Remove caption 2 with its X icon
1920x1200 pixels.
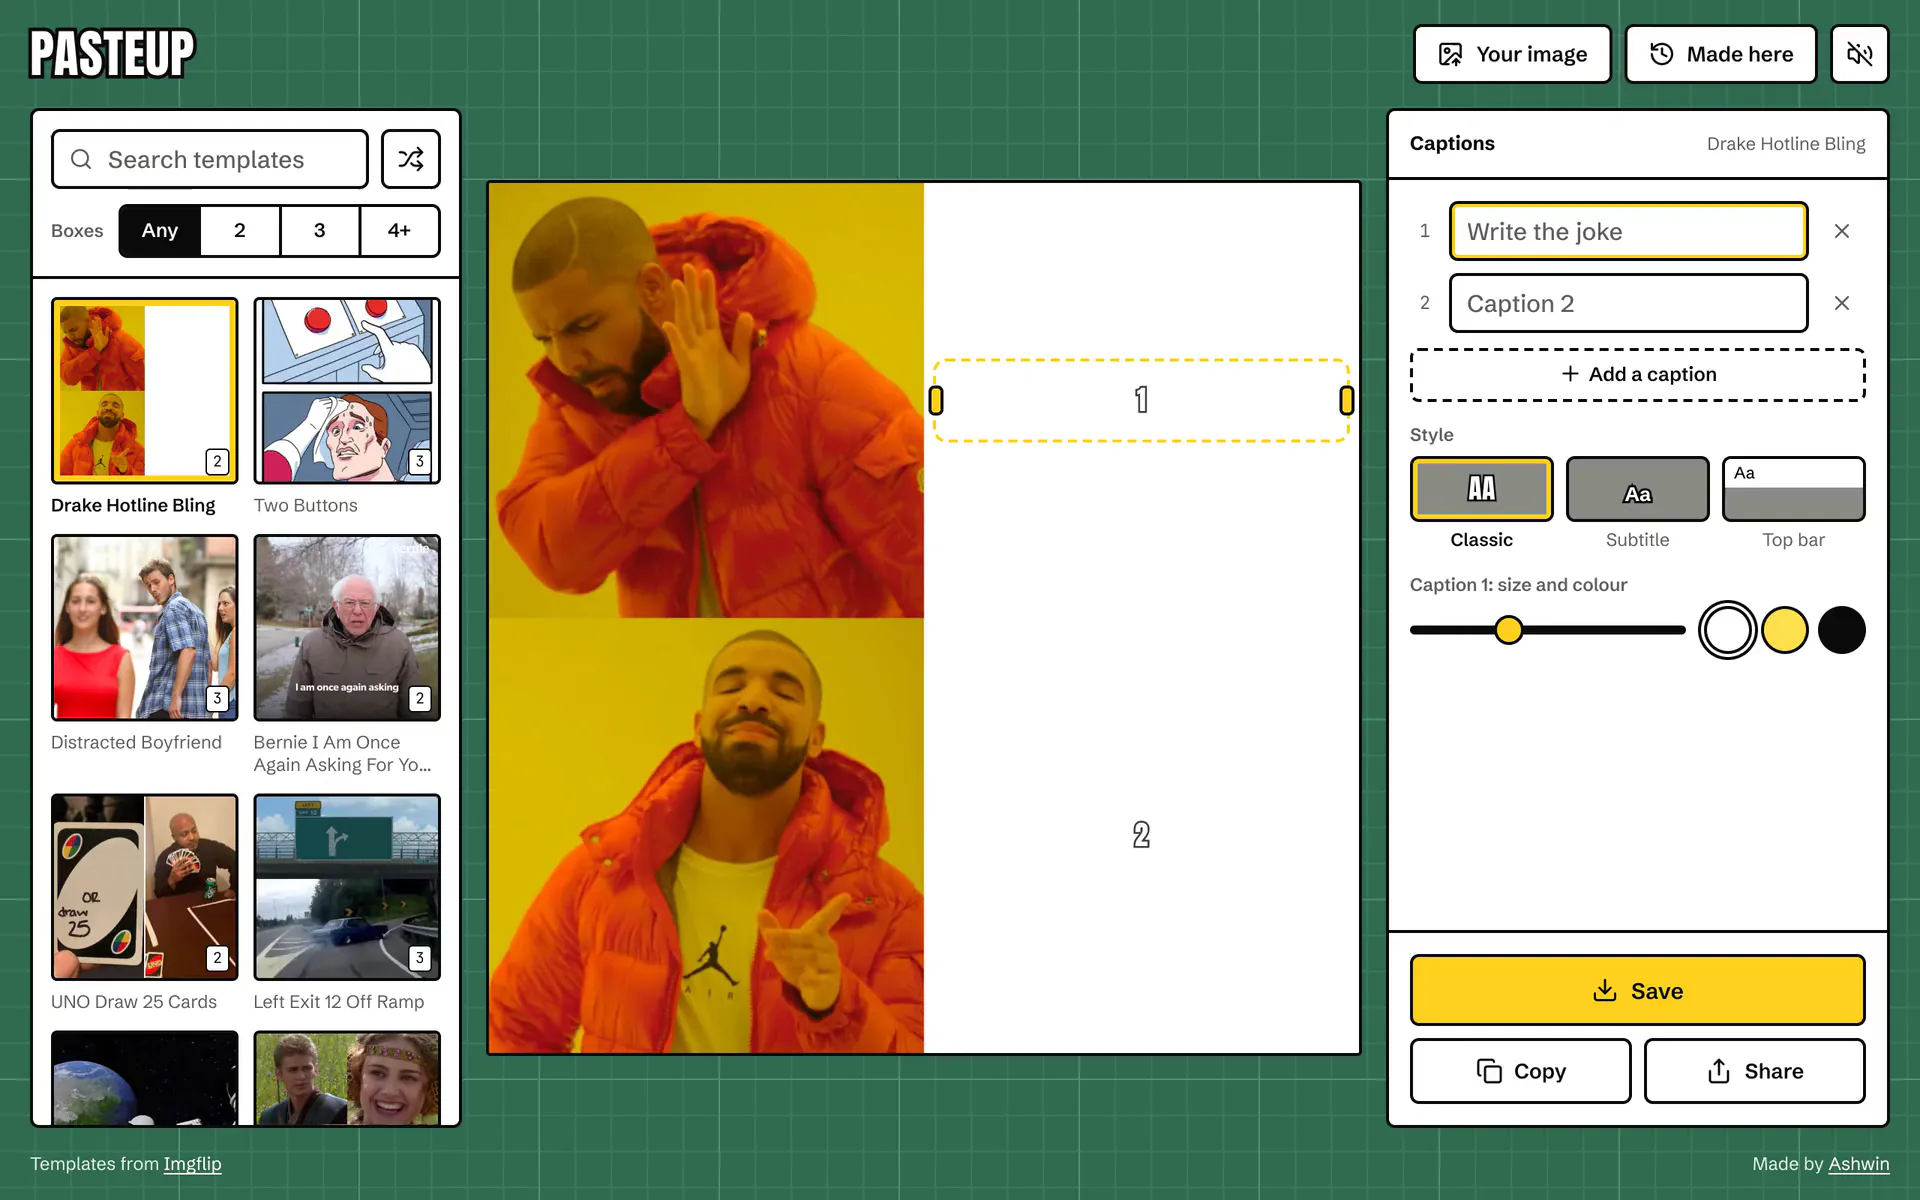[1841, 303]
